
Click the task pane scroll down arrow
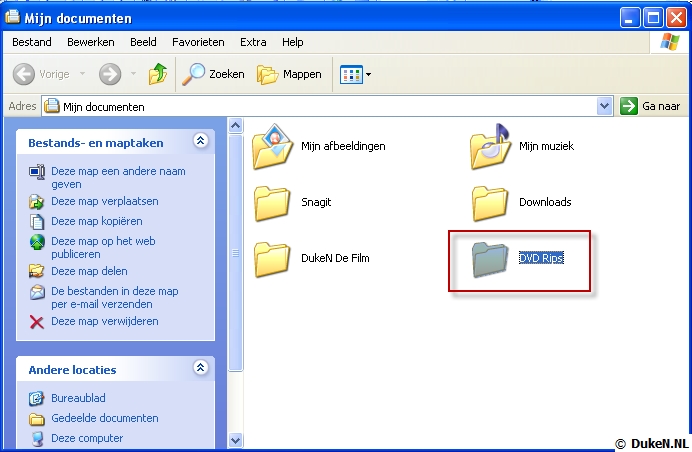pyautogui.click(x=236, y=440)
